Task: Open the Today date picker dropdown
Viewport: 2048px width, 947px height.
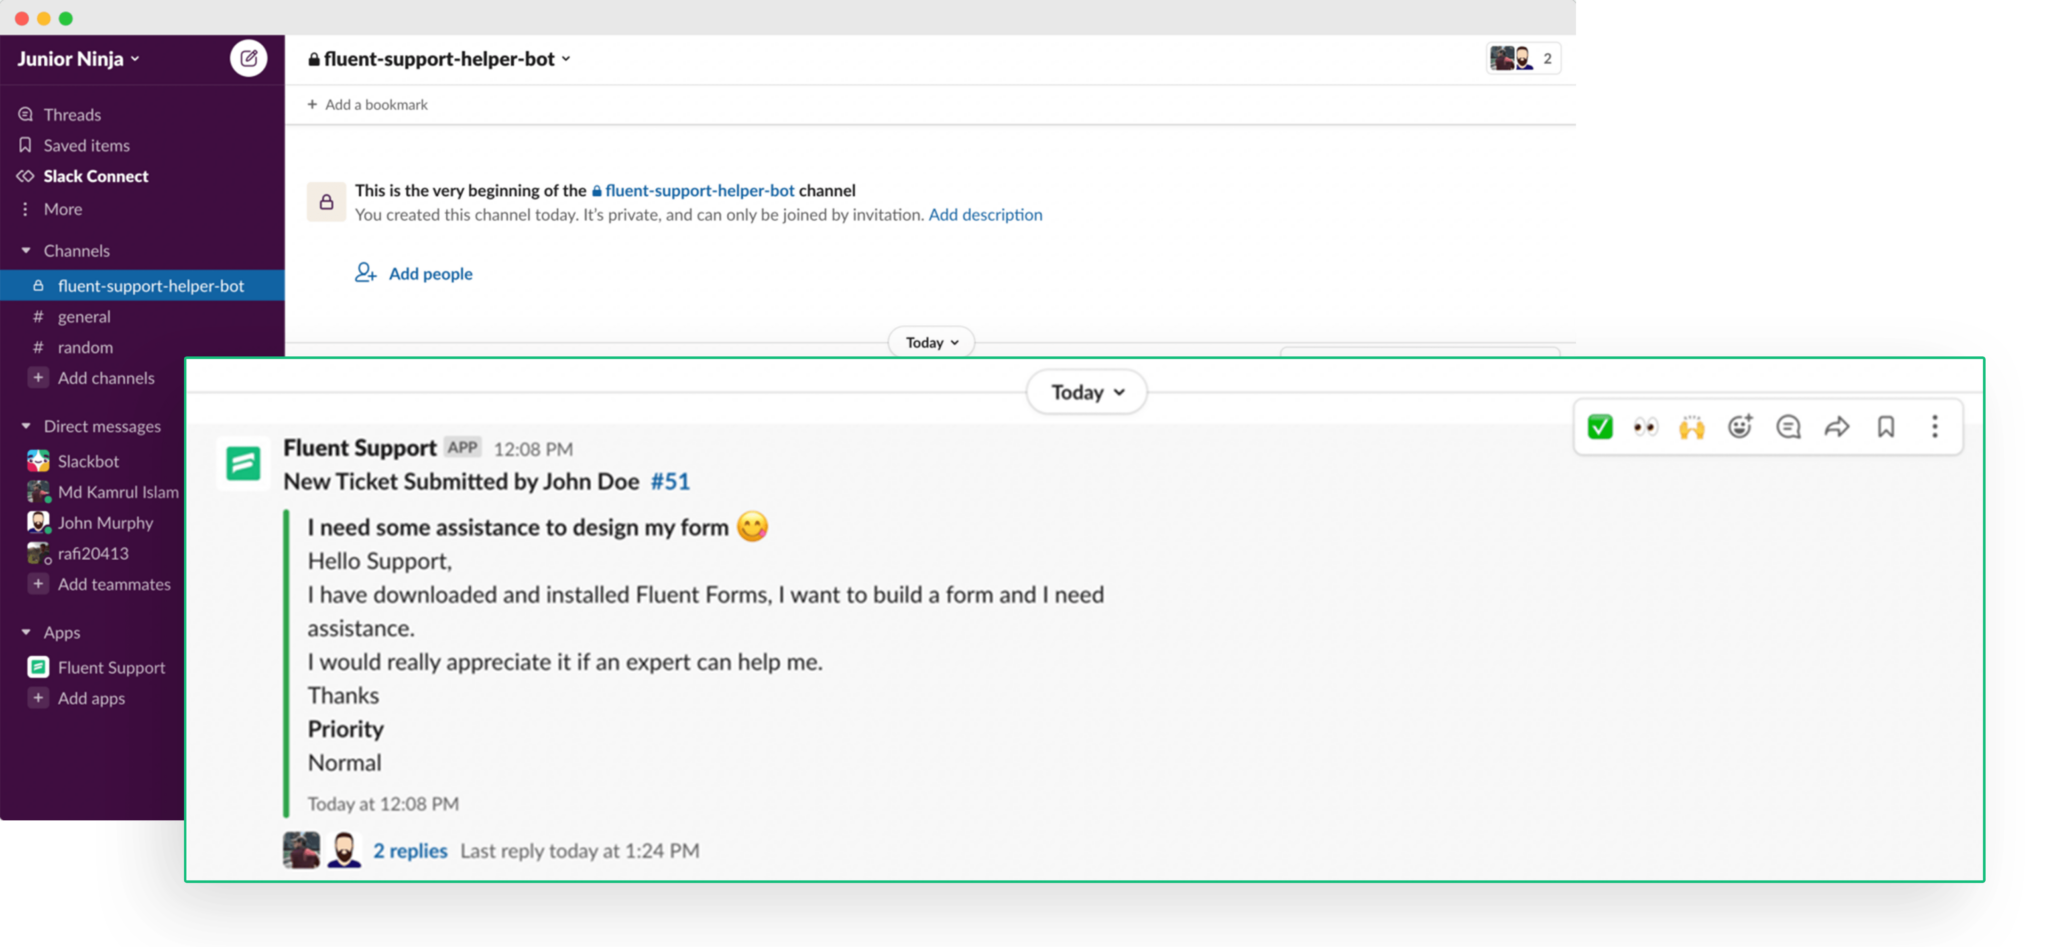Action: point(1086,392)
